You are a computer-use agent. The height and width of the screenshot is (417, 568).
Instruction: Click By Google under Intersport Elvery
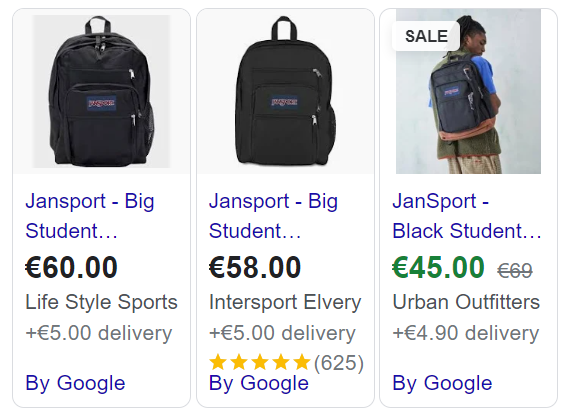pyautogui.click(x=259, y=383)
